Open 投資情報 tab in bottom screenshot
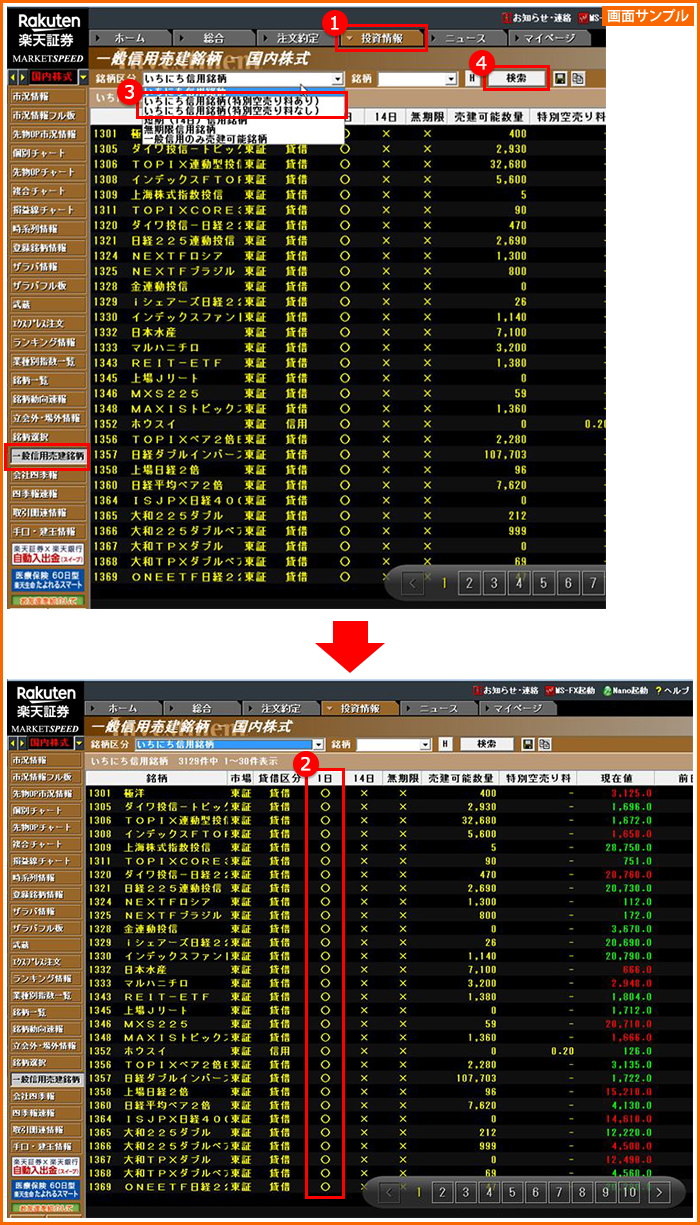This screenshot has width=700, height=1225. 359,708
